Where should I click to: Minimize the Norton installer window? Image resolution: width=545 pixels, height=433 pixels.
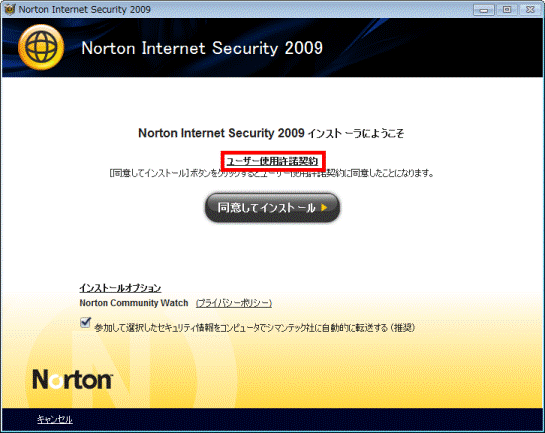[x=483, y=10]
